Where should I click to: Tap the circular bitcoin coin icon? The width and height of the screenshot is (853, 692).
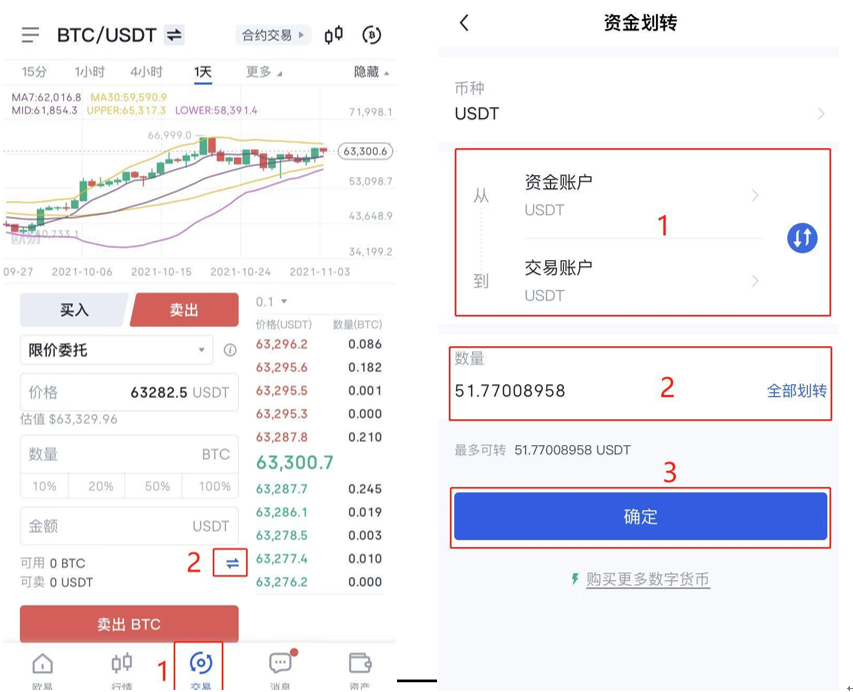tap(372, 35)
